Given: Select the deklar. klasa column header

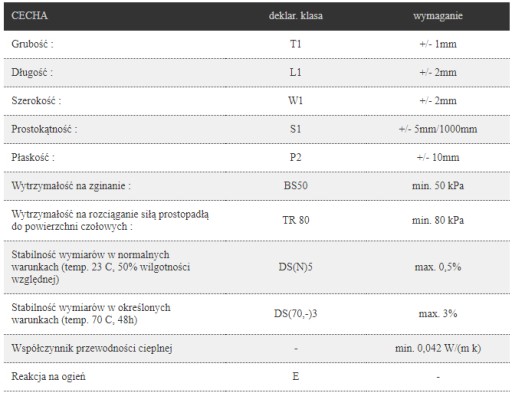Looking at the screenshot, I should tap(296, 16).
